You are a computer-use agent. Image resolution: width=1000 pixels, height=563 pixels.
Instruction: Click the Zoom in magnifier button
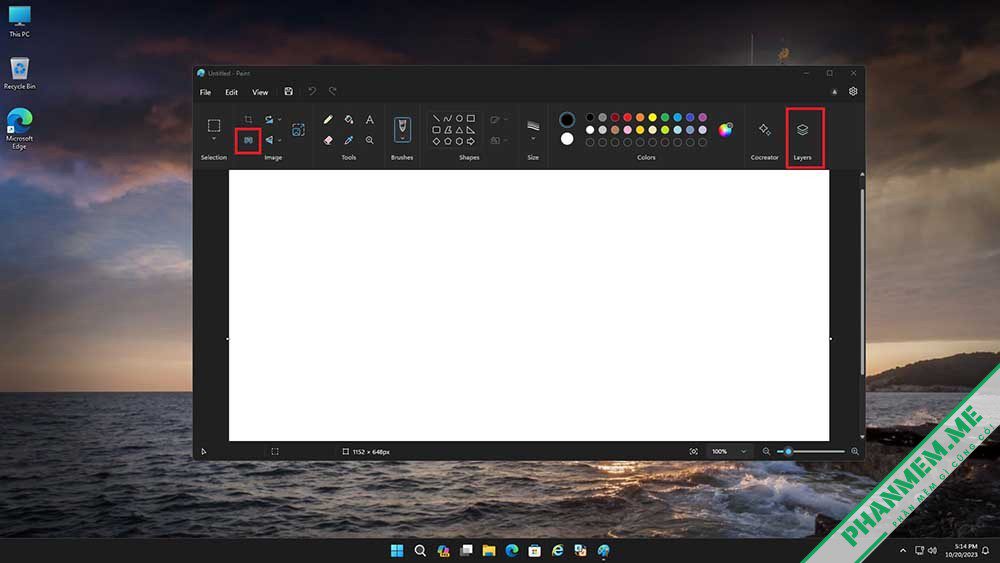855,451
